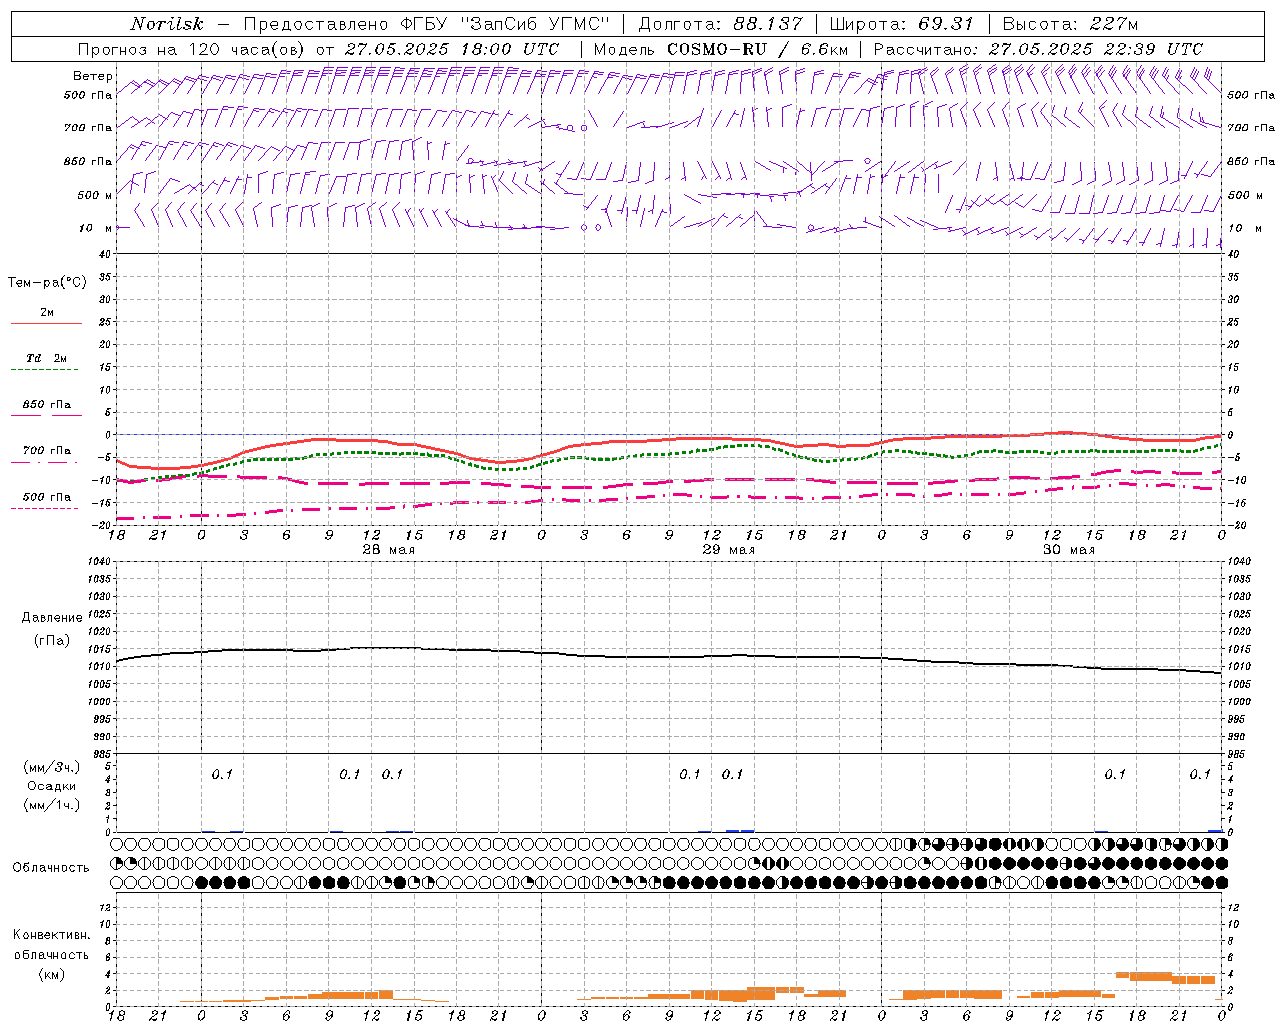Click the (мм/1ч.) hourly precipitation unit label
1280x1024 pixels.
click(x=52, y=805)
